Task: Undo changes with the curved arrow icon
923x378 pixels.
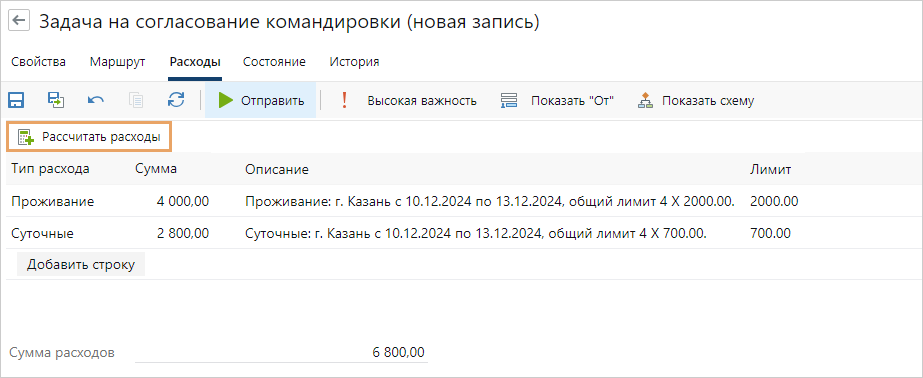Action: pos(96,100)
